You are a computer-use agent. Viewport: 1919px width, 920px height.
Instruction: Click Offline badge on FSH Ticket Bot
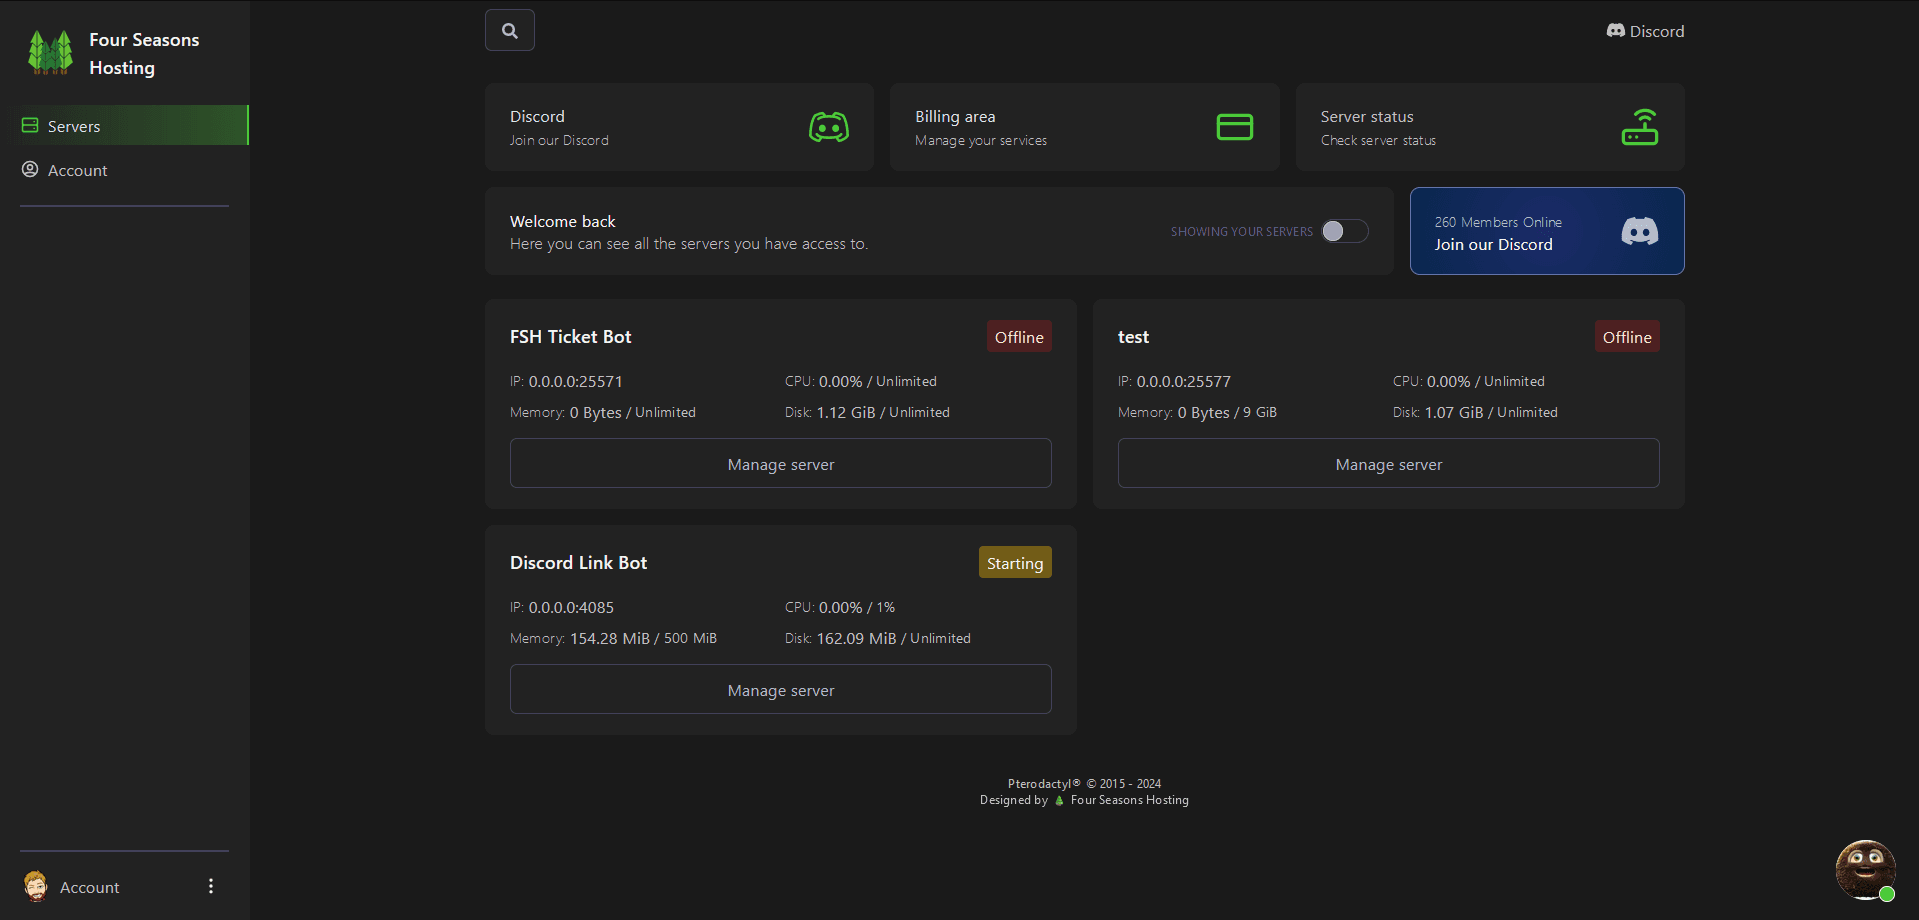(x=1019, y=337)
